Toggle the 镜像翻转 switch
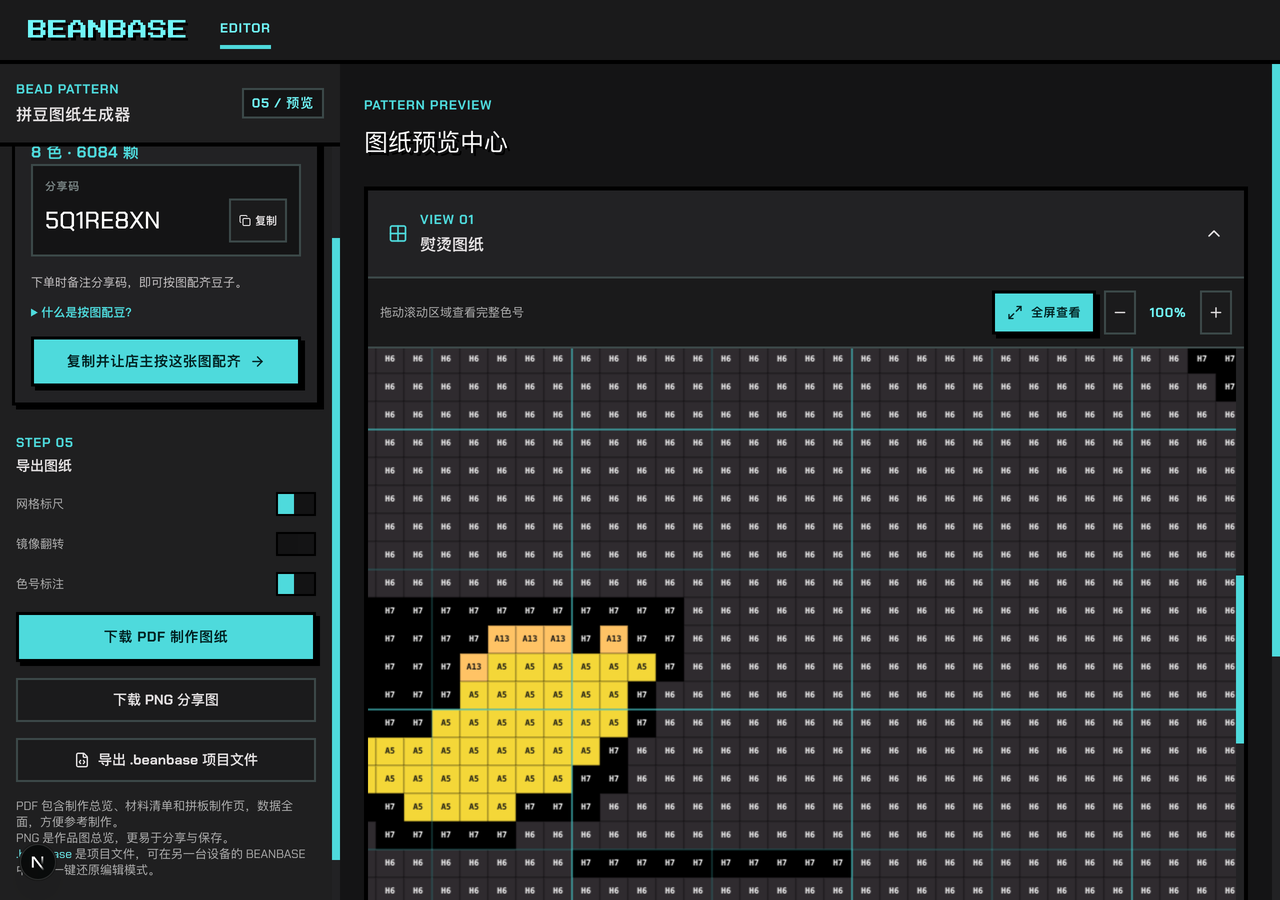Image resolution: width=1280 pixels, height=900 pixels. click(296, 544)
